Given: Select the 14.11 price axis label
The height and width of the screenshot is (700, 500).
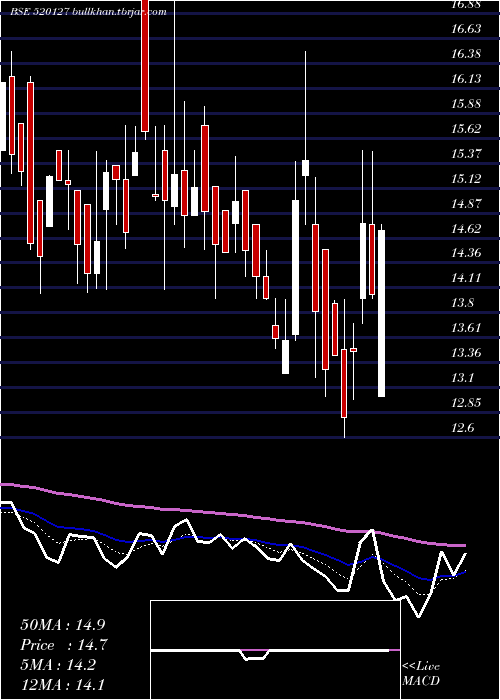Looking at the screenshot, I should pyautogui.click(x=466, y=278).
